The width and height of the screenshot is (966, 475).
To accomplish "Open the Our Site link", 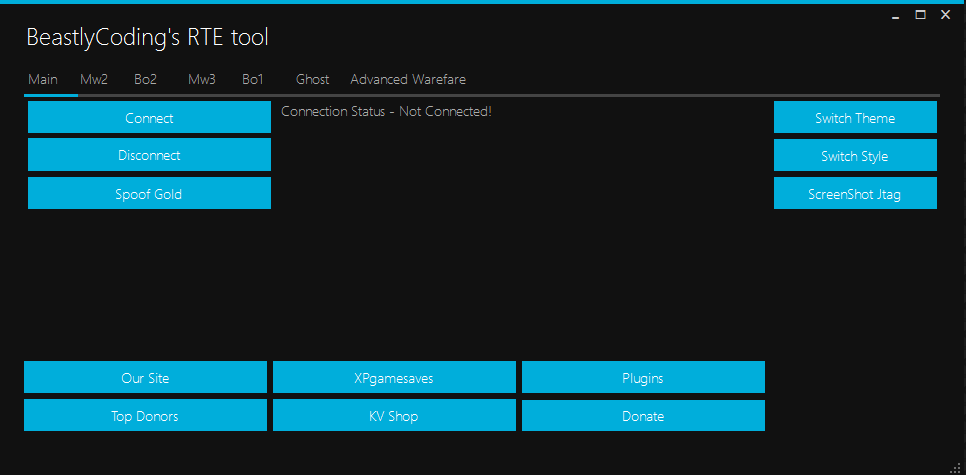I will click(145, 378).
